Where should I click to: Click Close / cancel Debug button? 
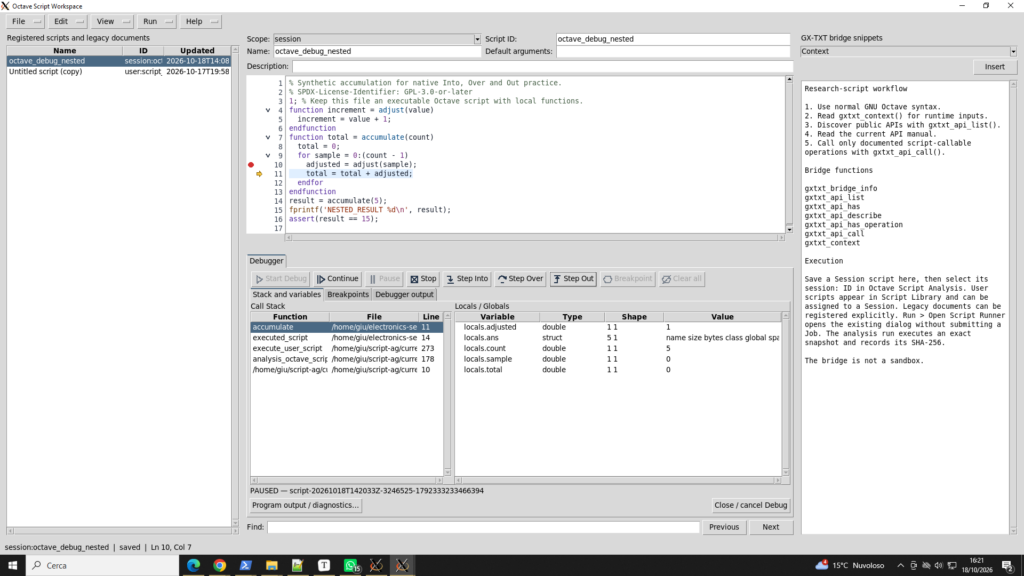tap(750, 505)
